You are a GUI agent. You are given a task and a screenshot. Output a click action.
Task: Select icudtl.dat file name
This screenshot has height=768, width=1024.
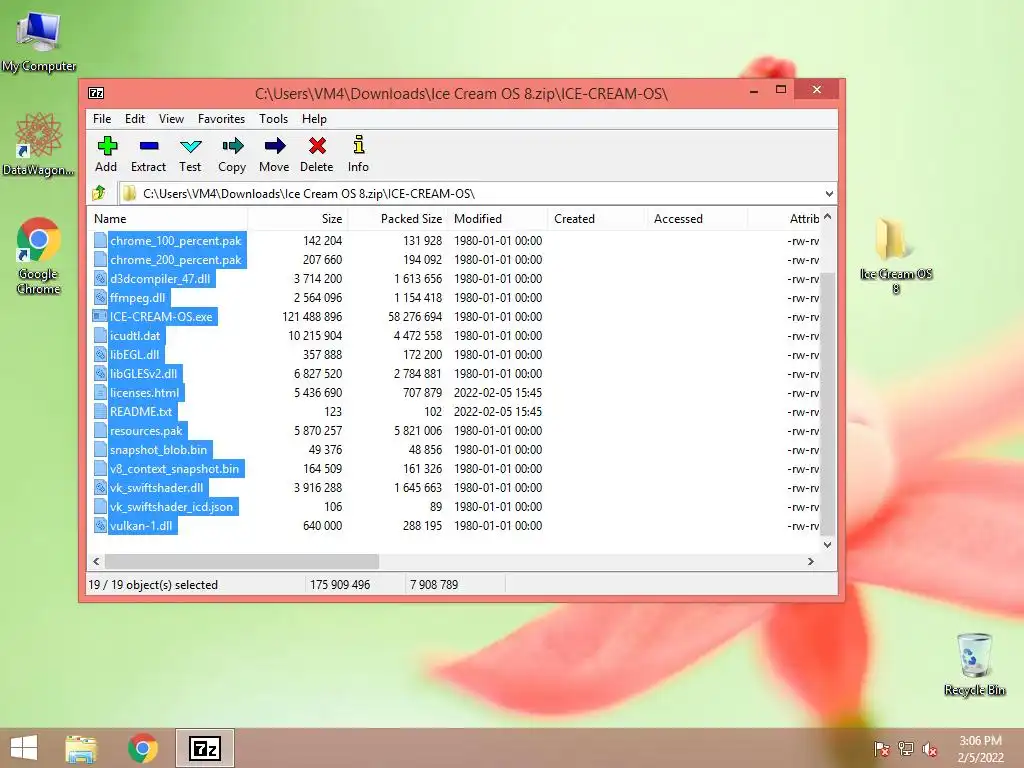click(135, 336)
